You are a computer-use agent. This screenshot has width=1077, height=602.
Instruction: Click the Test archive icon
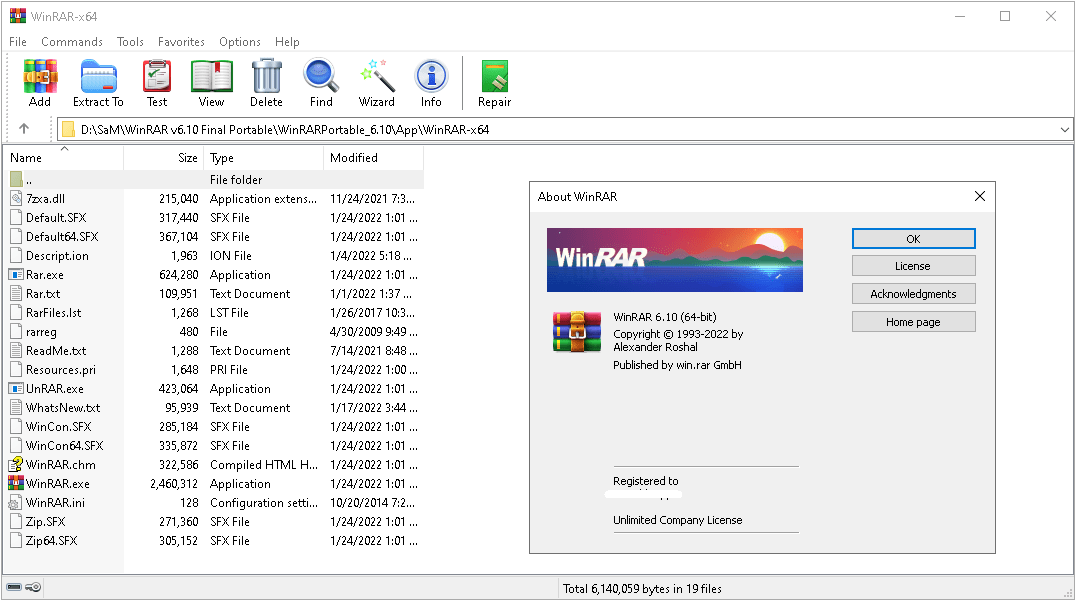click(157, 76)
